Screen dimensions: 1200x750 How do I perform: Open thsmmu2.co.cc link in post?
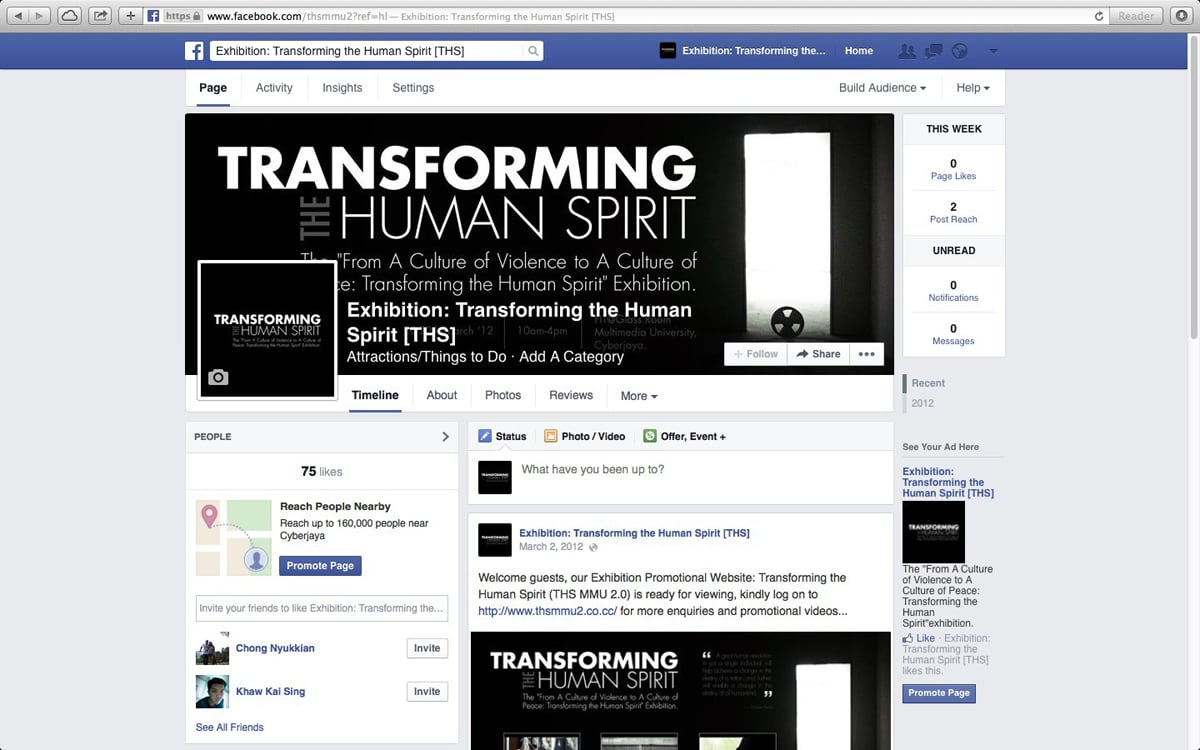click(x=548, y=611)
